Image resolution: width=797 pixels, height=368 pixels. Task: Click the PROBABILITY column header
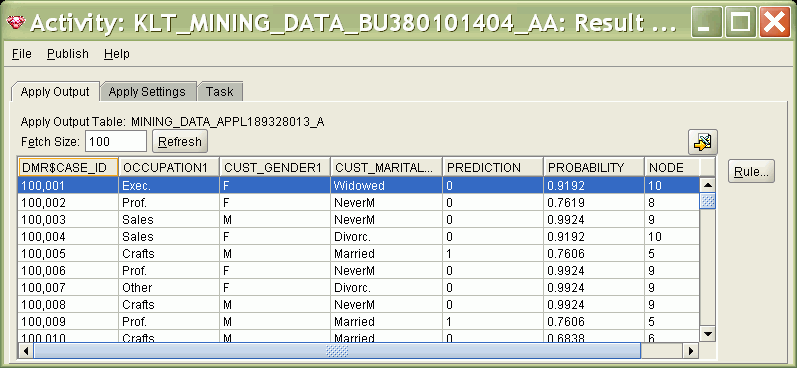[594, 167]
